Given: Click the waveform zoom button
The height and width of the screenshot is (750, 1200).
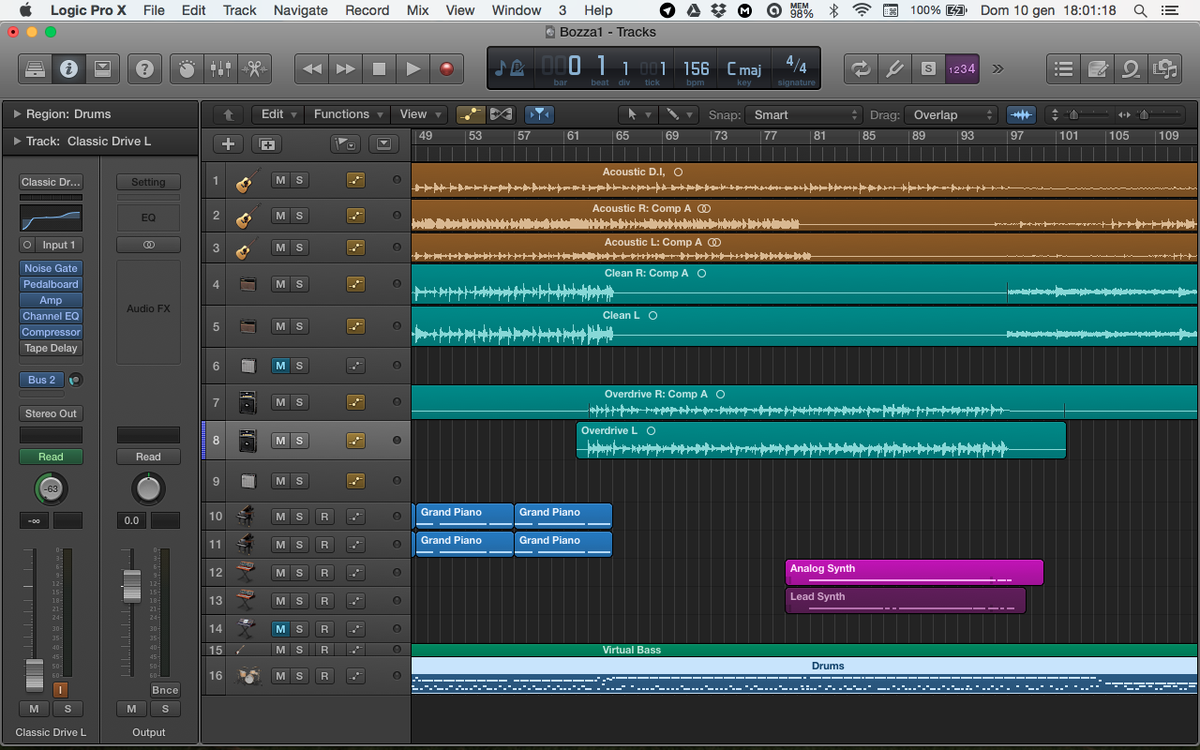Looking at the screenshot, I should click(1021, 114).
